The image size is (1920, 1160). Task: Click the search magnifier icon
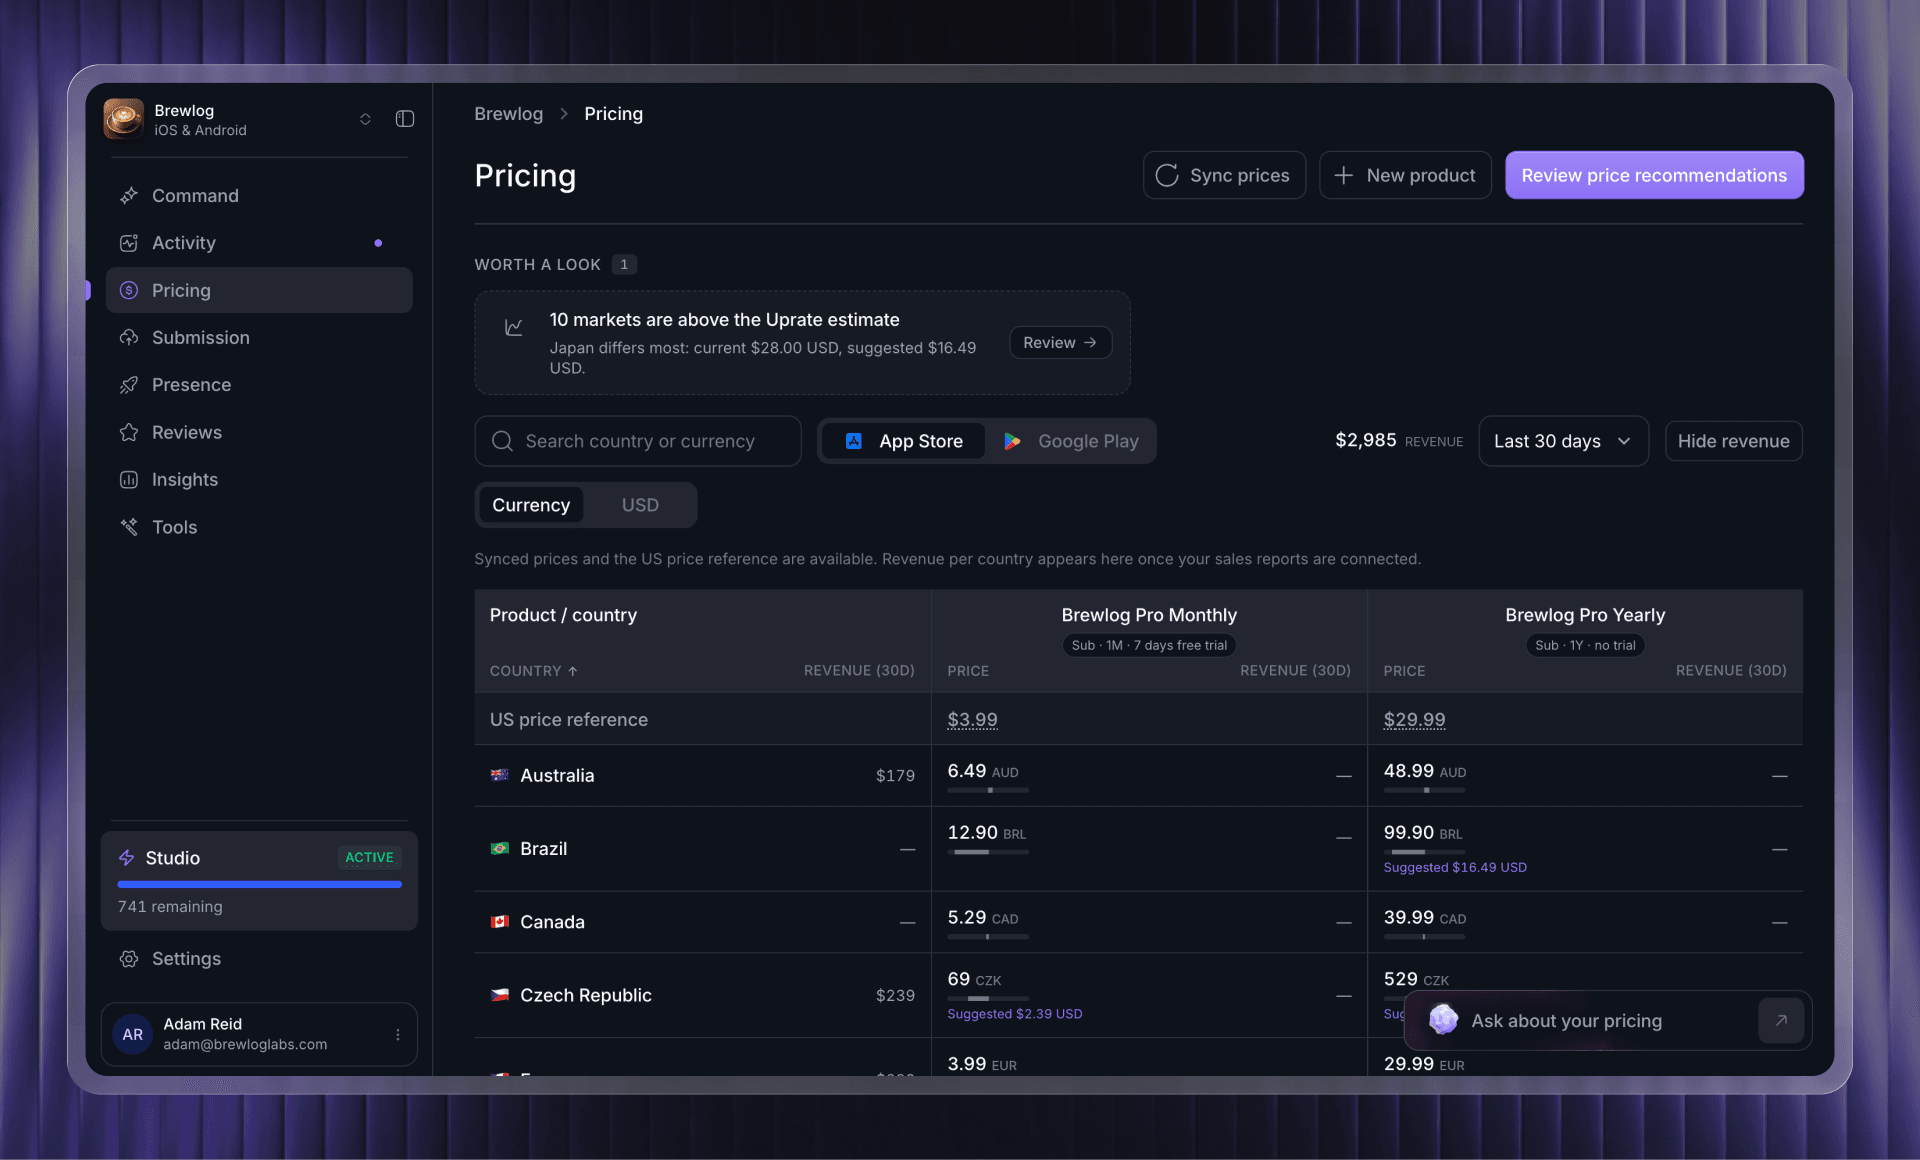[x=502, y=441]
